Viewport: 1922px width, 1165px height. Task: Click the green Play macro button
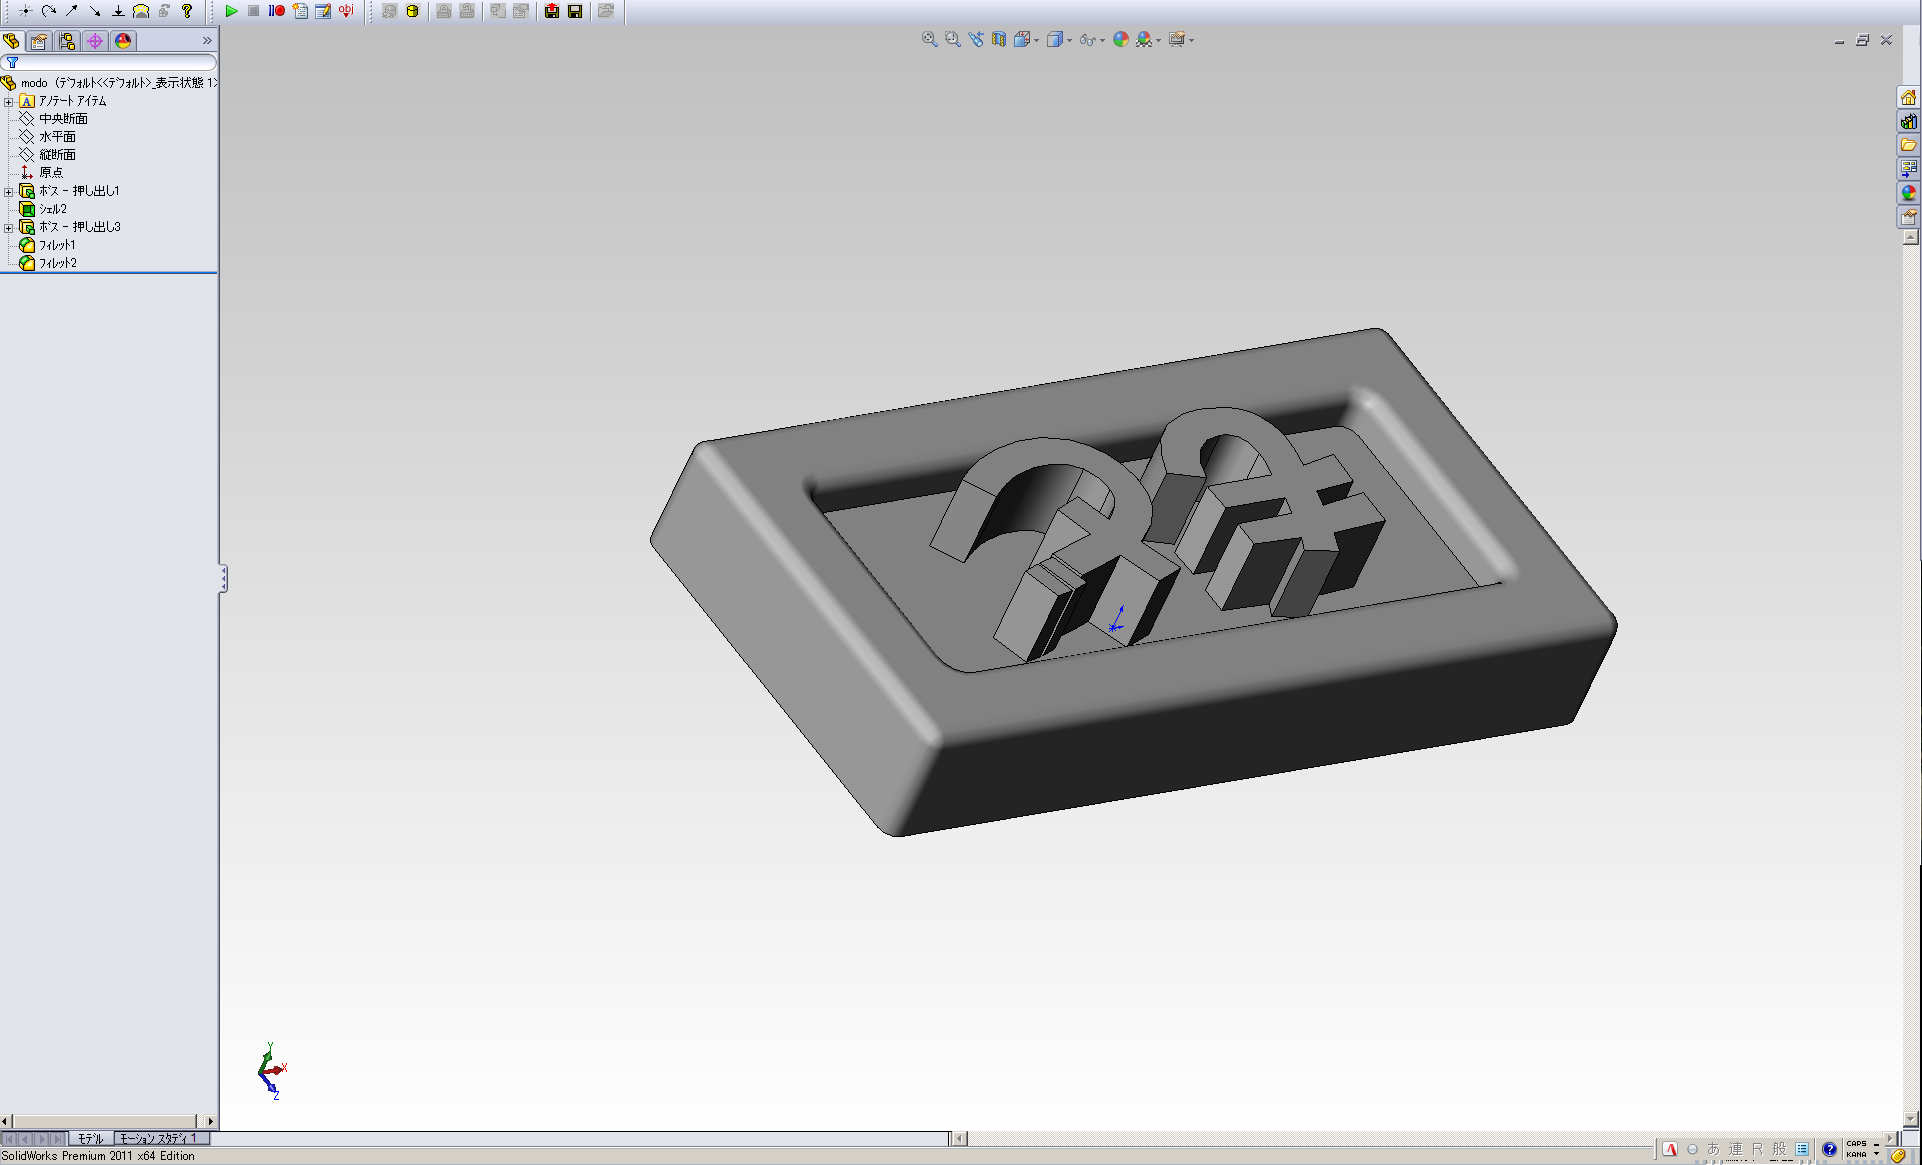(x=231, y=11)
